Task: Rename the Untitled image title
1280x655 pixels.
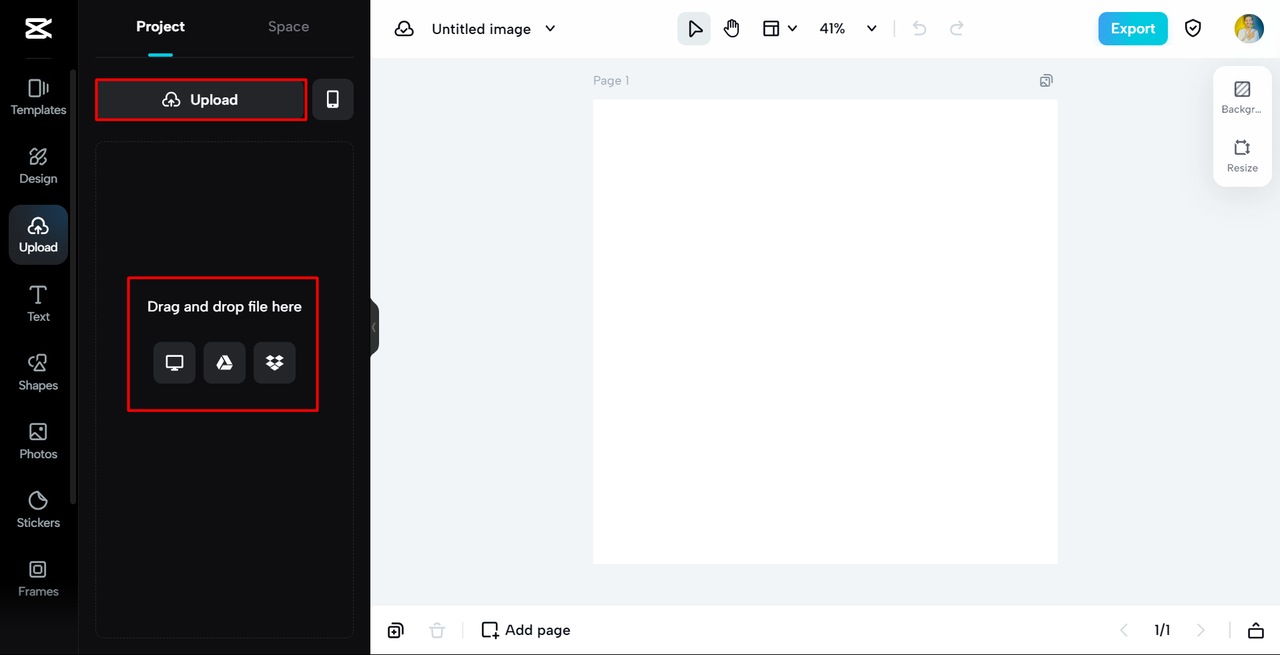Action: [x=481, y=29]
